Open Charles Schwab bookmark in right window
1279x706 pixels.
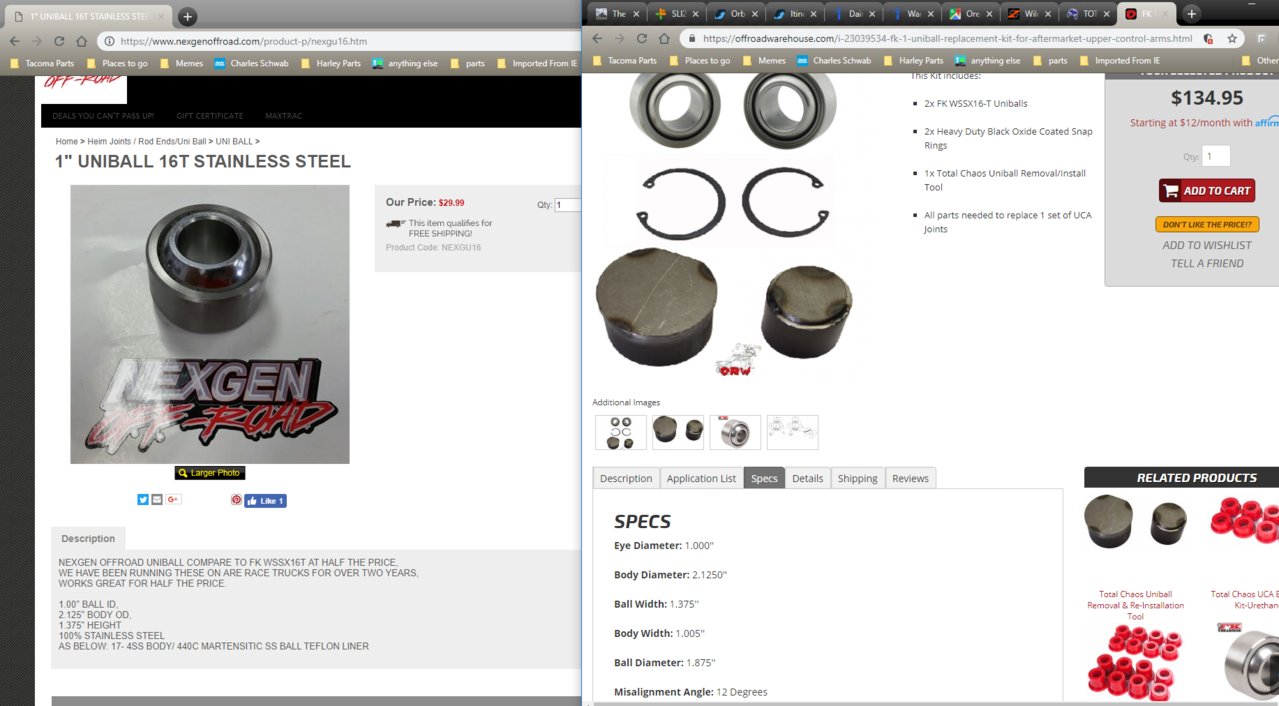click(x=834, y=60)
